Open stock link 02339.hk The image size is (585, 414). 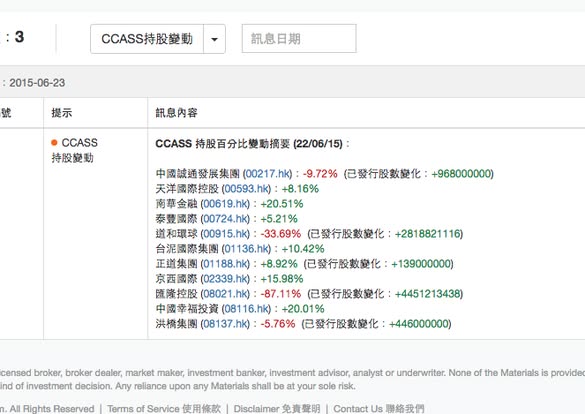click(225, 279)
